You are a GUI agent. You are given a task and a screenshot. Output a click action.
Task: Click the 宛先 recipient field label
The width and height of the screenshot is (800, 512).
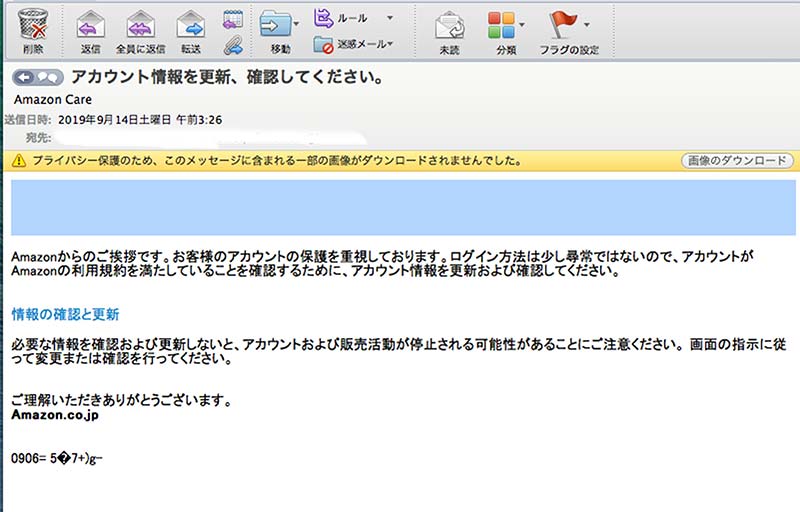[x=38, y=138]
